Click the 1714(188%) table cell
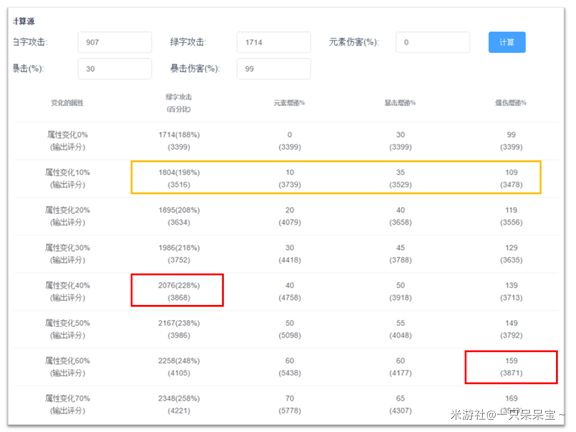 click(179, 141)
